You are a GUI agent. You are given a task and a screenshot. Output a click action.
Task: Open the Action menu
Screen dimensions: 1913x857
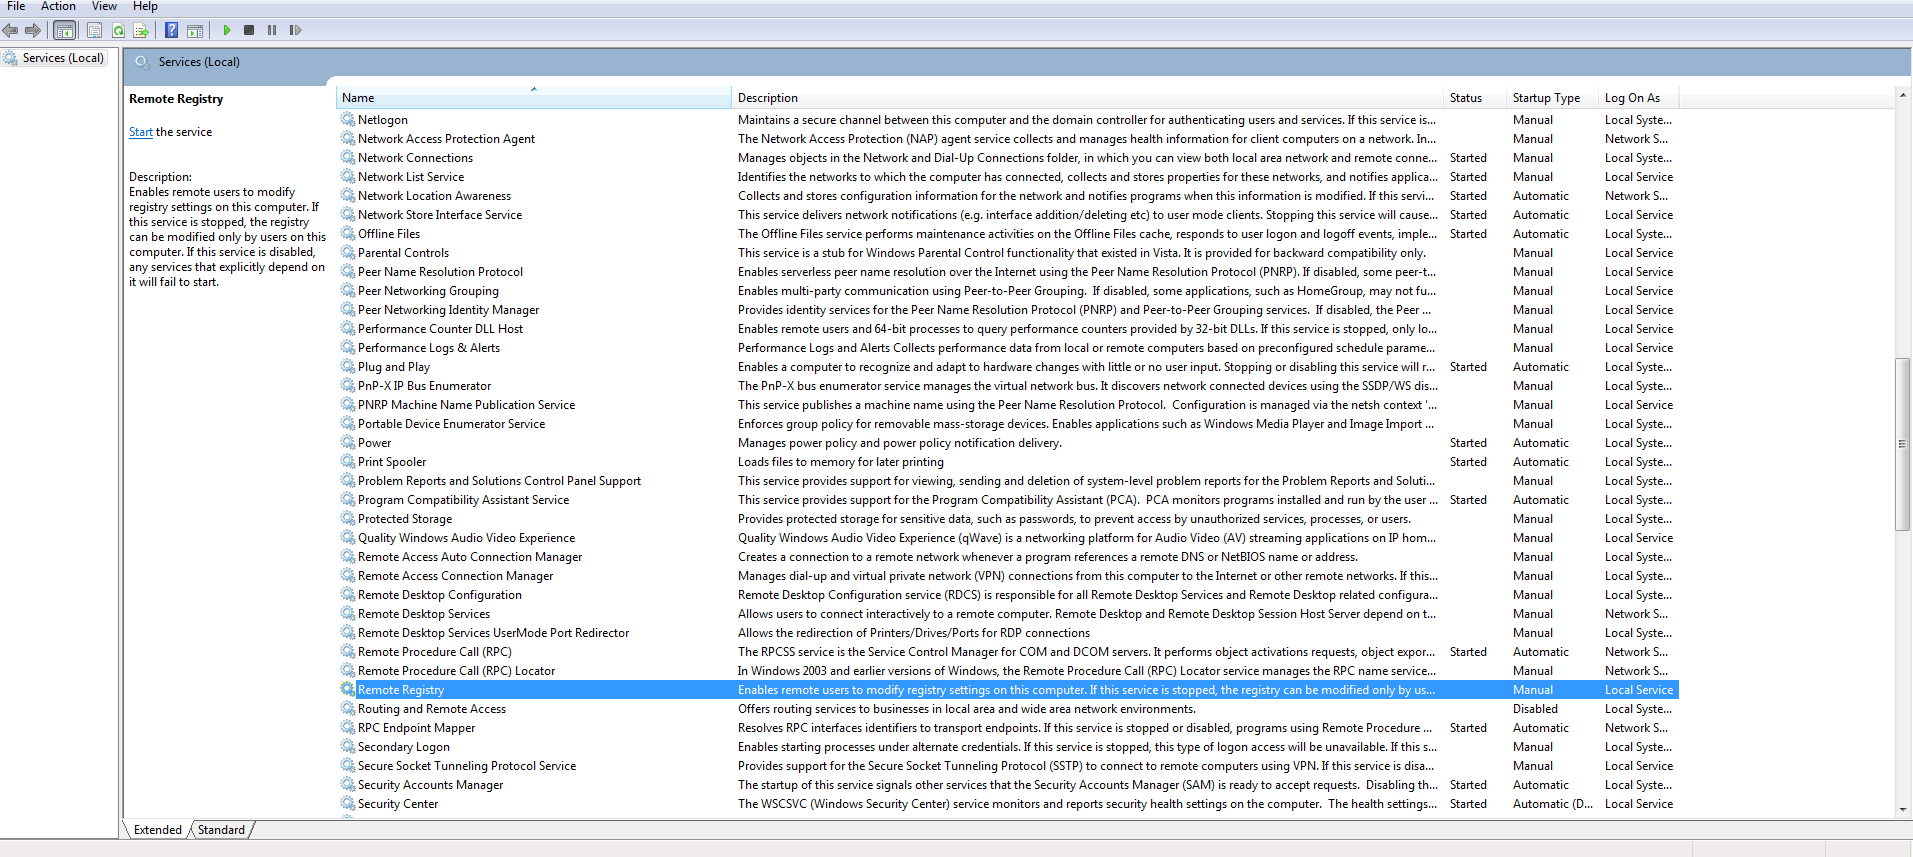[58, 6]
